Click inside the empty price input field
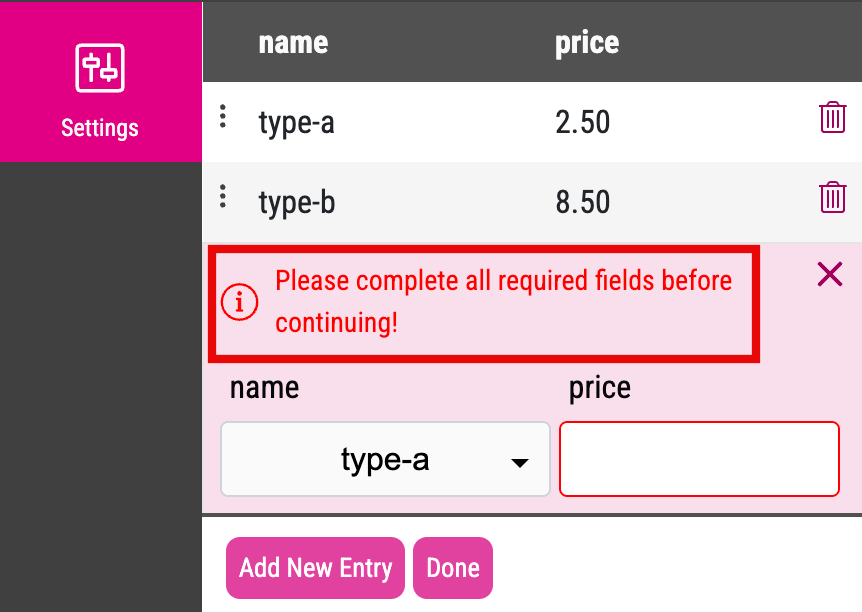862x612 pixels. click(x=698, y=459)
